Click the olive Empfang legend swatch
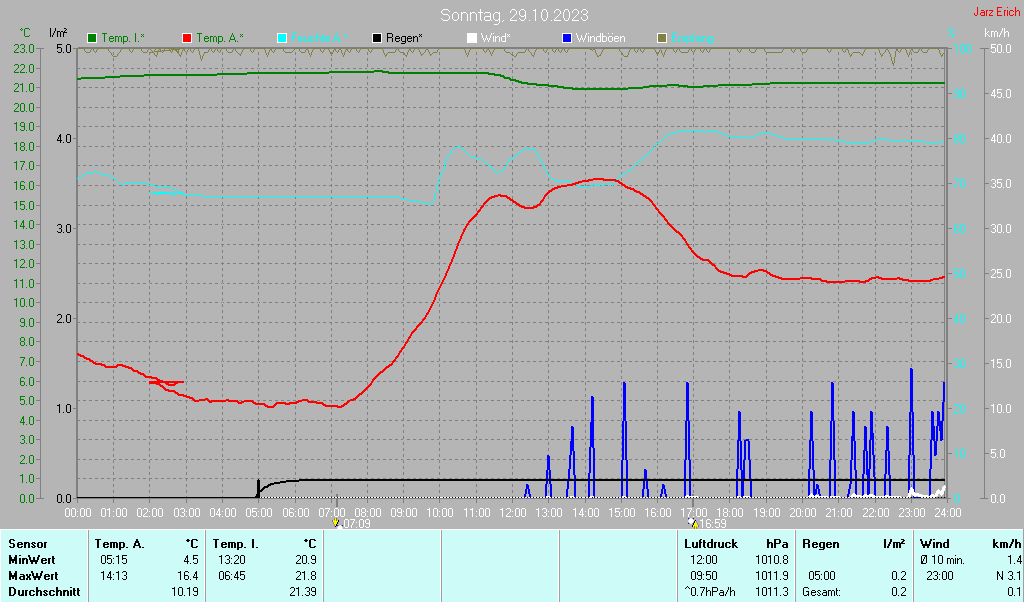Viewport: 1024px width, 602px height. tap(662, 39)
